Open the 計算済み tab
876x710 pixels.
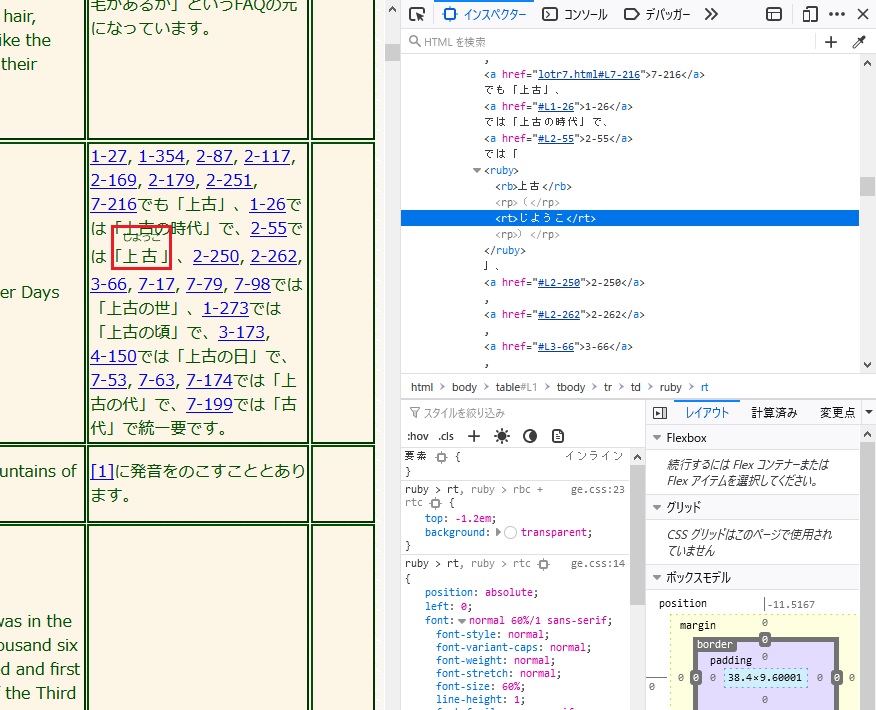[774, 413]
